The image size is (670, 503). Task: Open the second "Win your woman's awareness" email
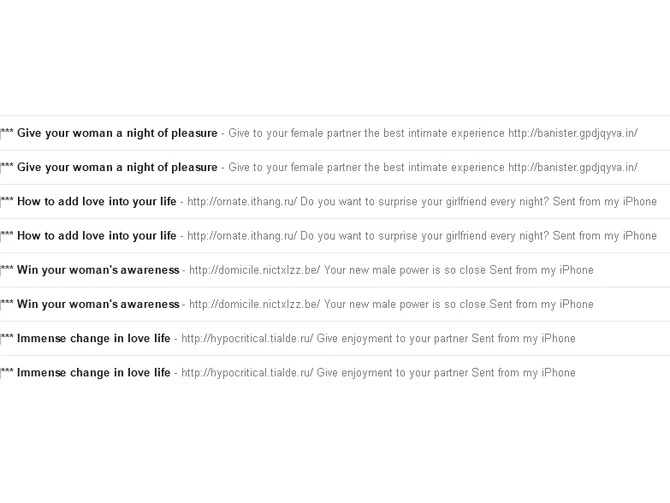98,304
